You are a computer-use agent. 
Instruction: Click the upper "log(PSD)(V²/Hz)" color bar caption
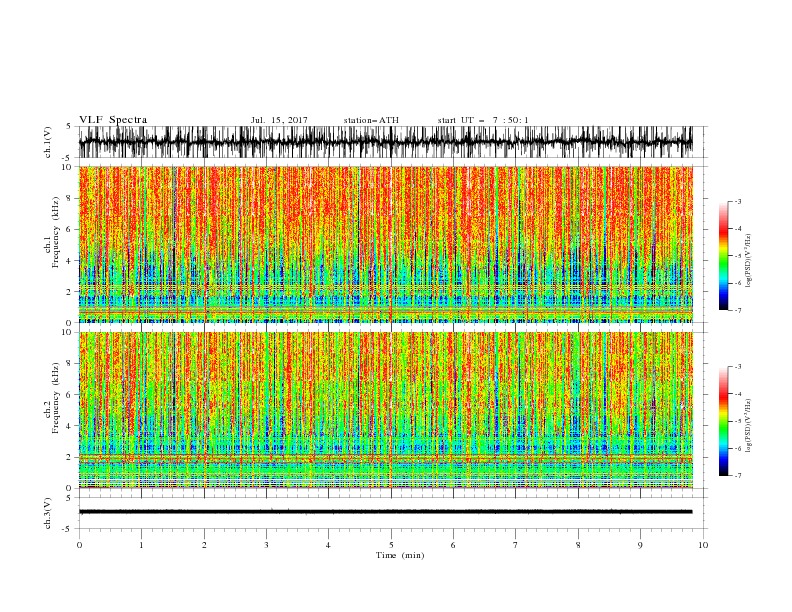click(x=749, y=261)
